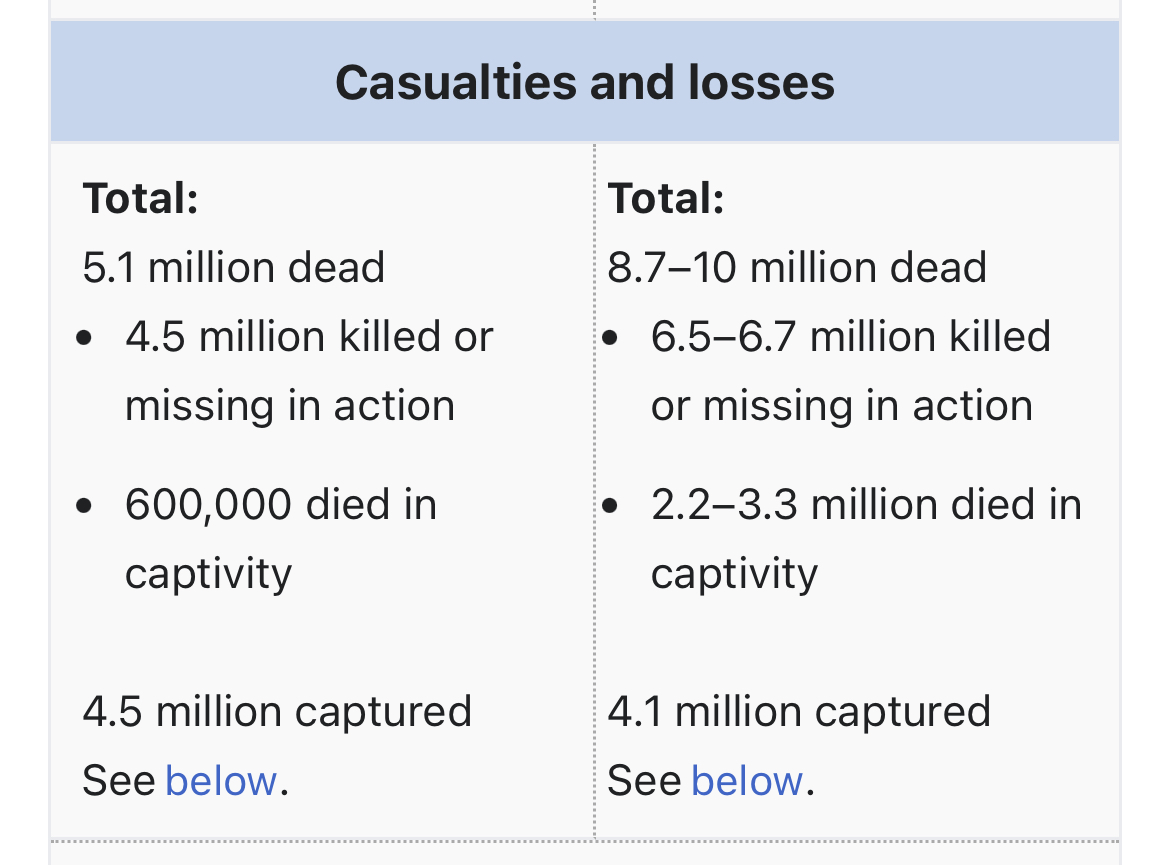Viewport: 1170px width, 865px height.
Task: Click the '2.2–3.3 million died in' entry
Action: tap(866, 504)
